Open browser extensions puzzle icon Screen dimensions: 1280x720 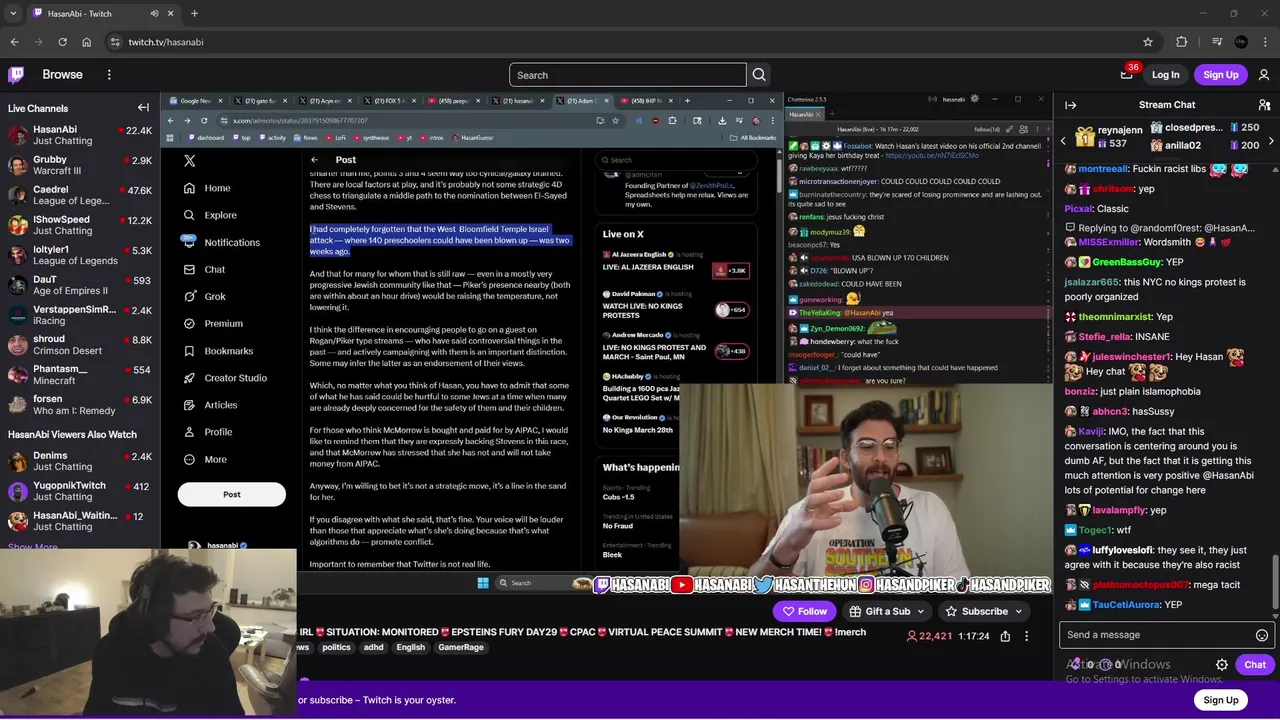tap(1182, 42)
